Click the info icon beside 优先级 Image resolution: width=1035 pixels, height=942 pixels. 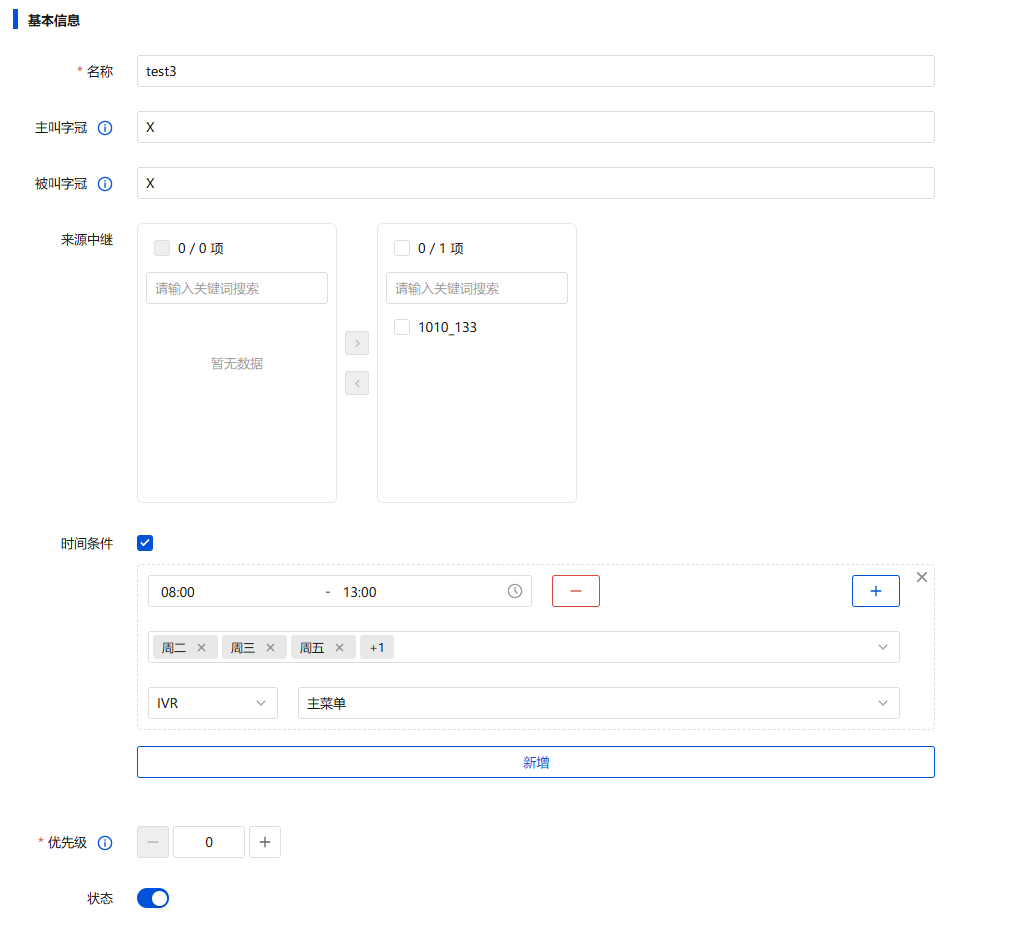(105, 843)
